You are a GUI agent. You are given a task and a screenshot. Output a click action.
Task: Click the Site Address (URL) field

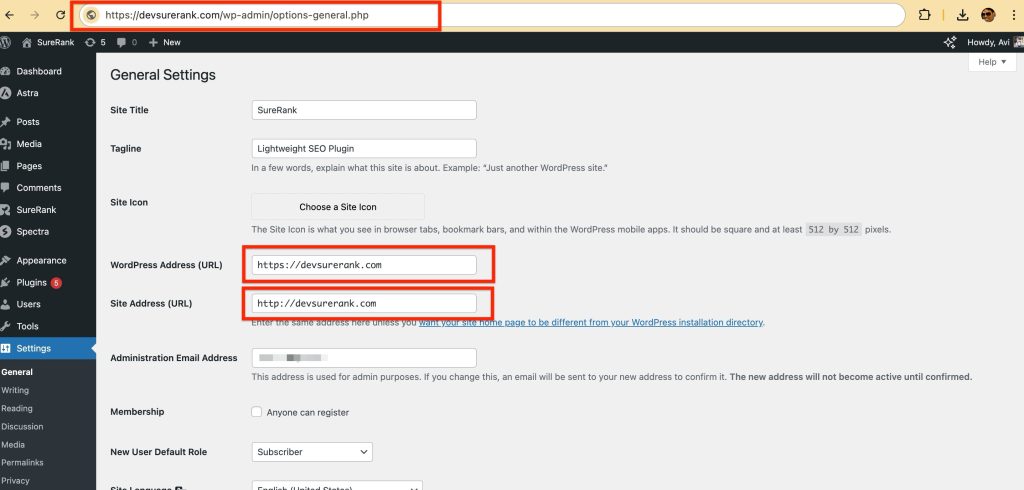click(x=364, y=303)
